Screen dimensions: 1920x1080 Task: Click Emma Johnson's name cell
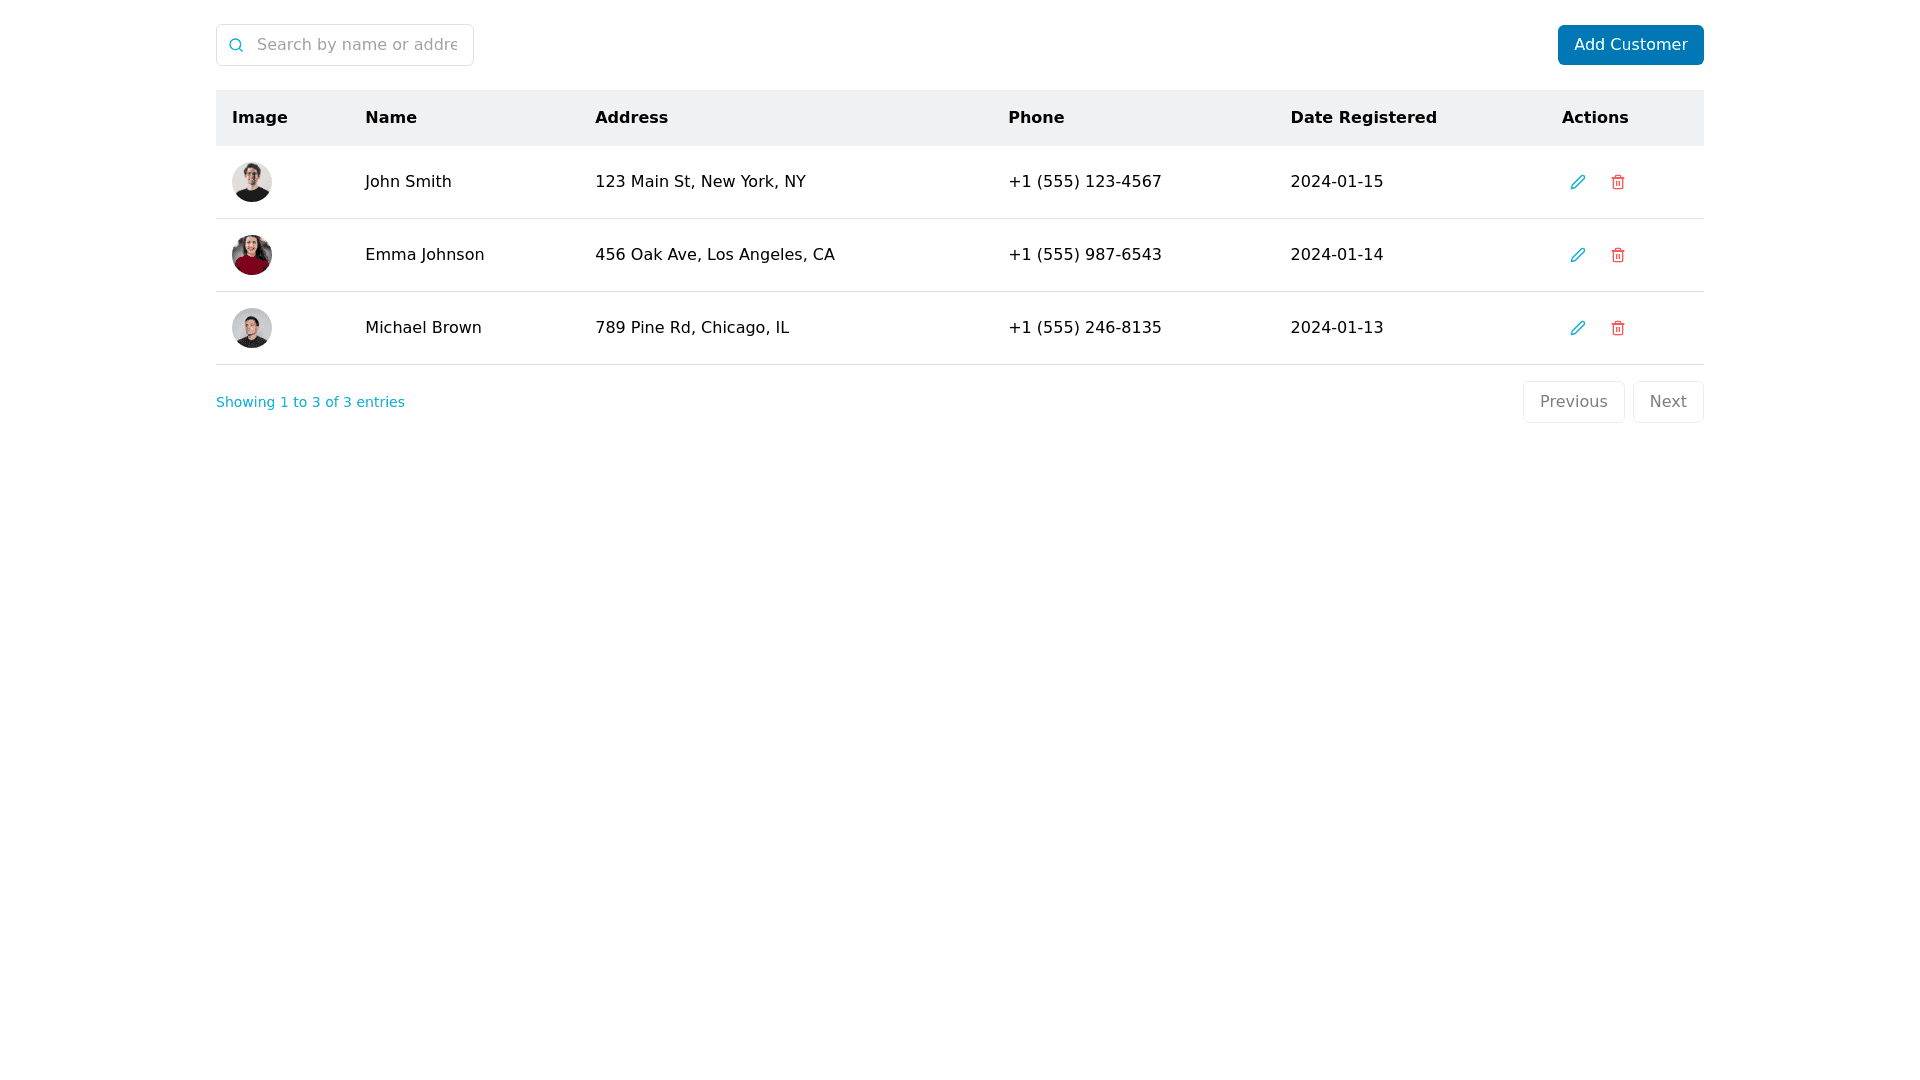(x=424, y=255)
